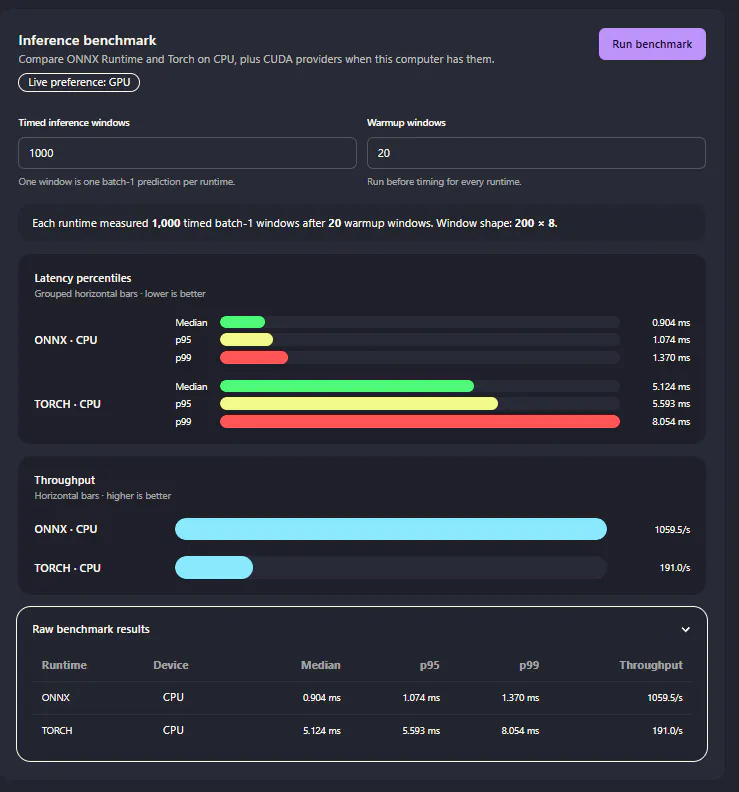Click the p95 column header
This screenshot has width=739, height=792.
(x=429, y=665)
